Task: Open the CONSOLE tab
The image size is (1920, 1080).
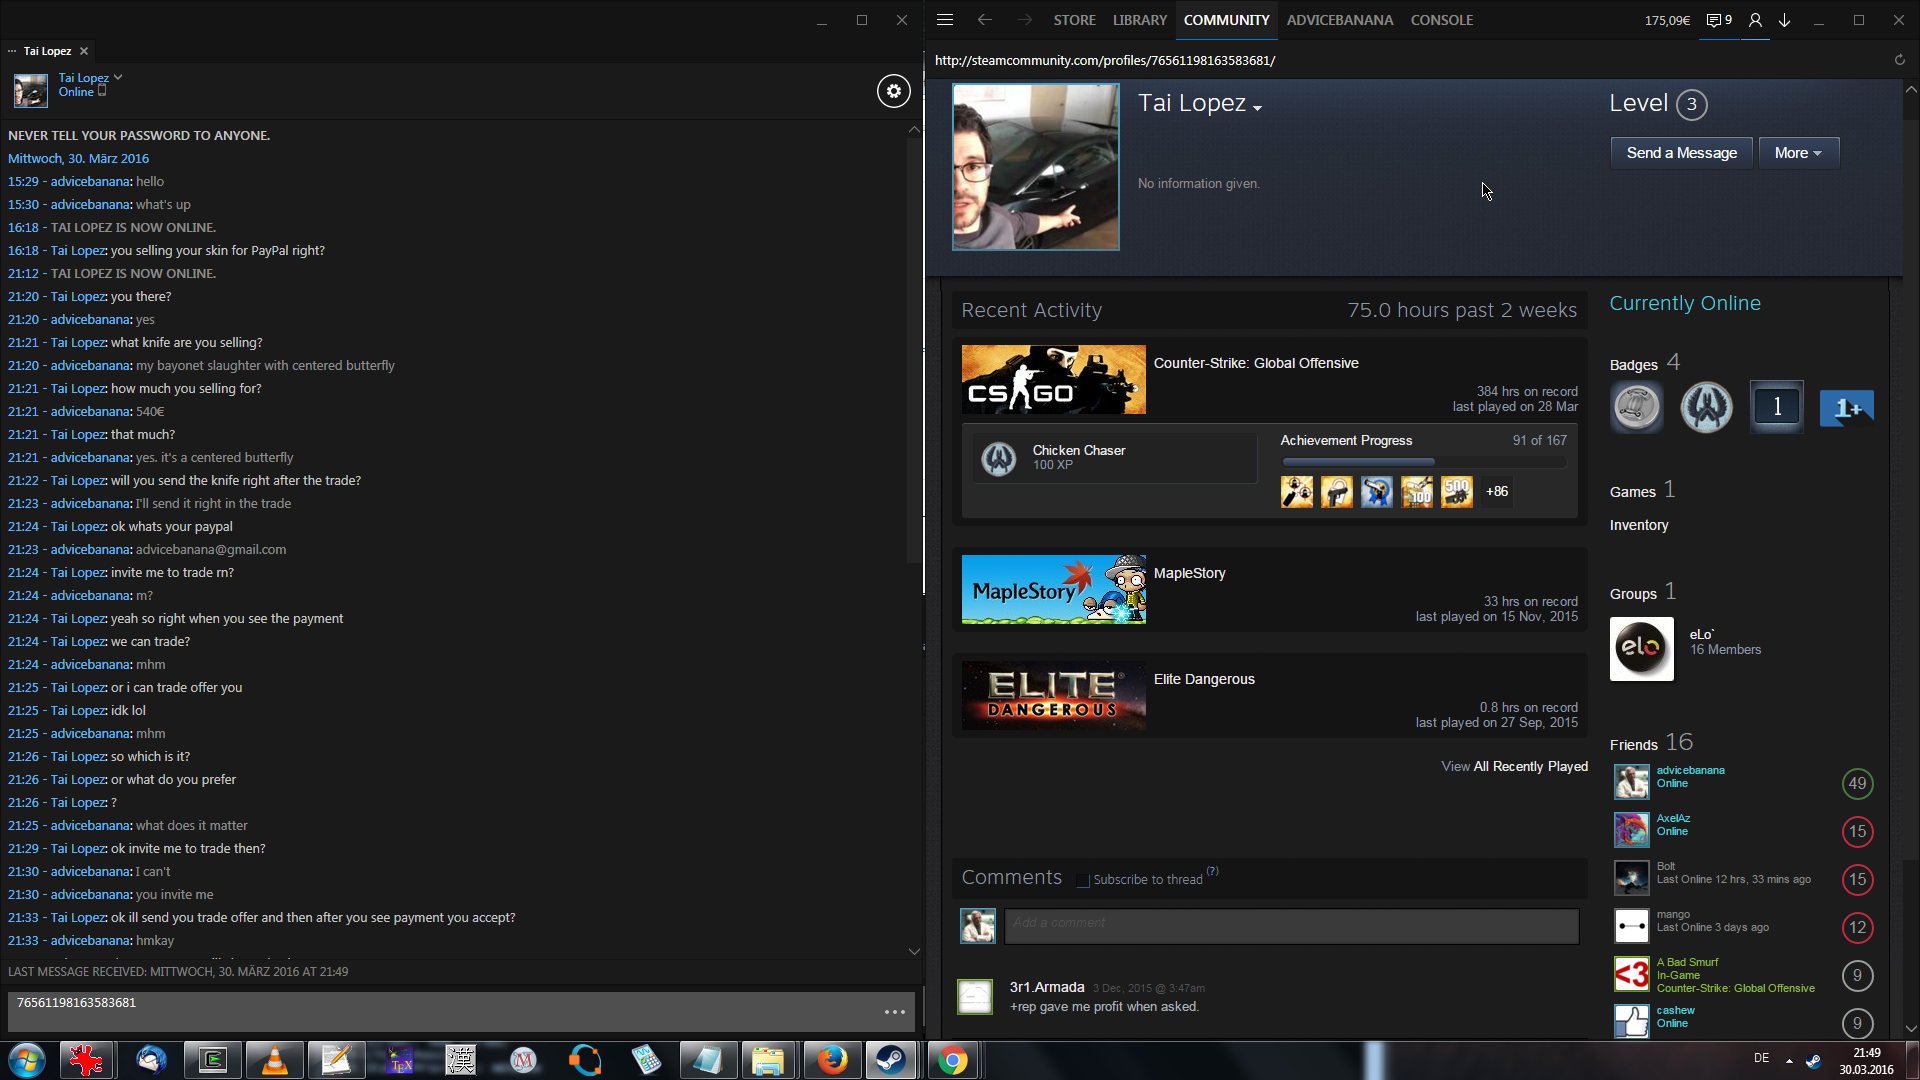Action: tap(1441, 20)
